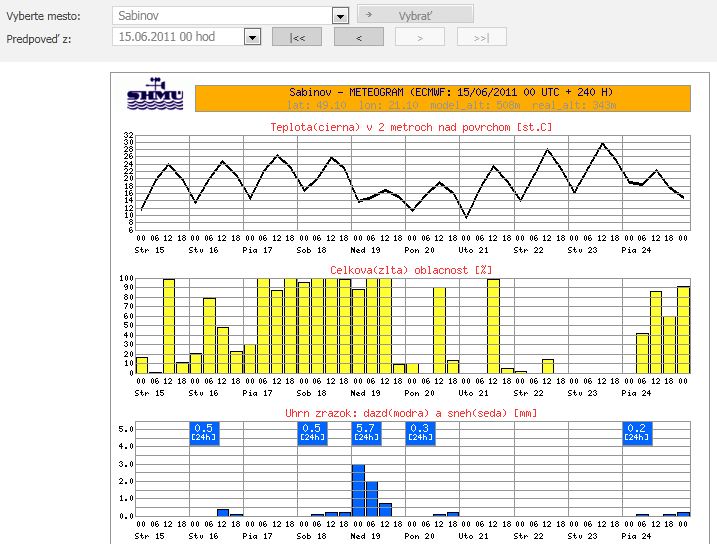Viewport: 717px width, 544px height.
Task: Open the forecast date dropdown arrow
Action: [252, 37]
